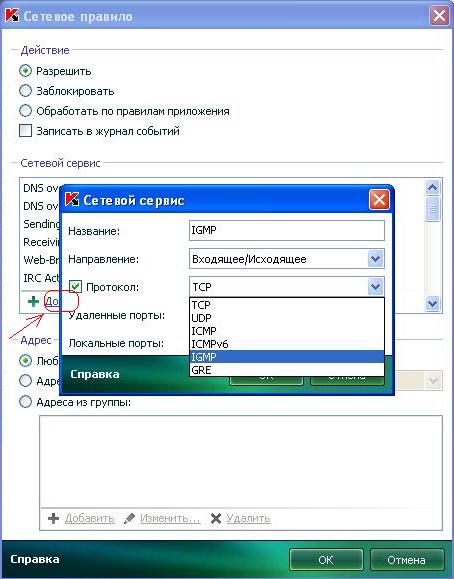Click Kaspersky logo in Сетевой сервис title
Image resolution: width=454 pixels, height=579 pixels.
(x=72, y=200)
